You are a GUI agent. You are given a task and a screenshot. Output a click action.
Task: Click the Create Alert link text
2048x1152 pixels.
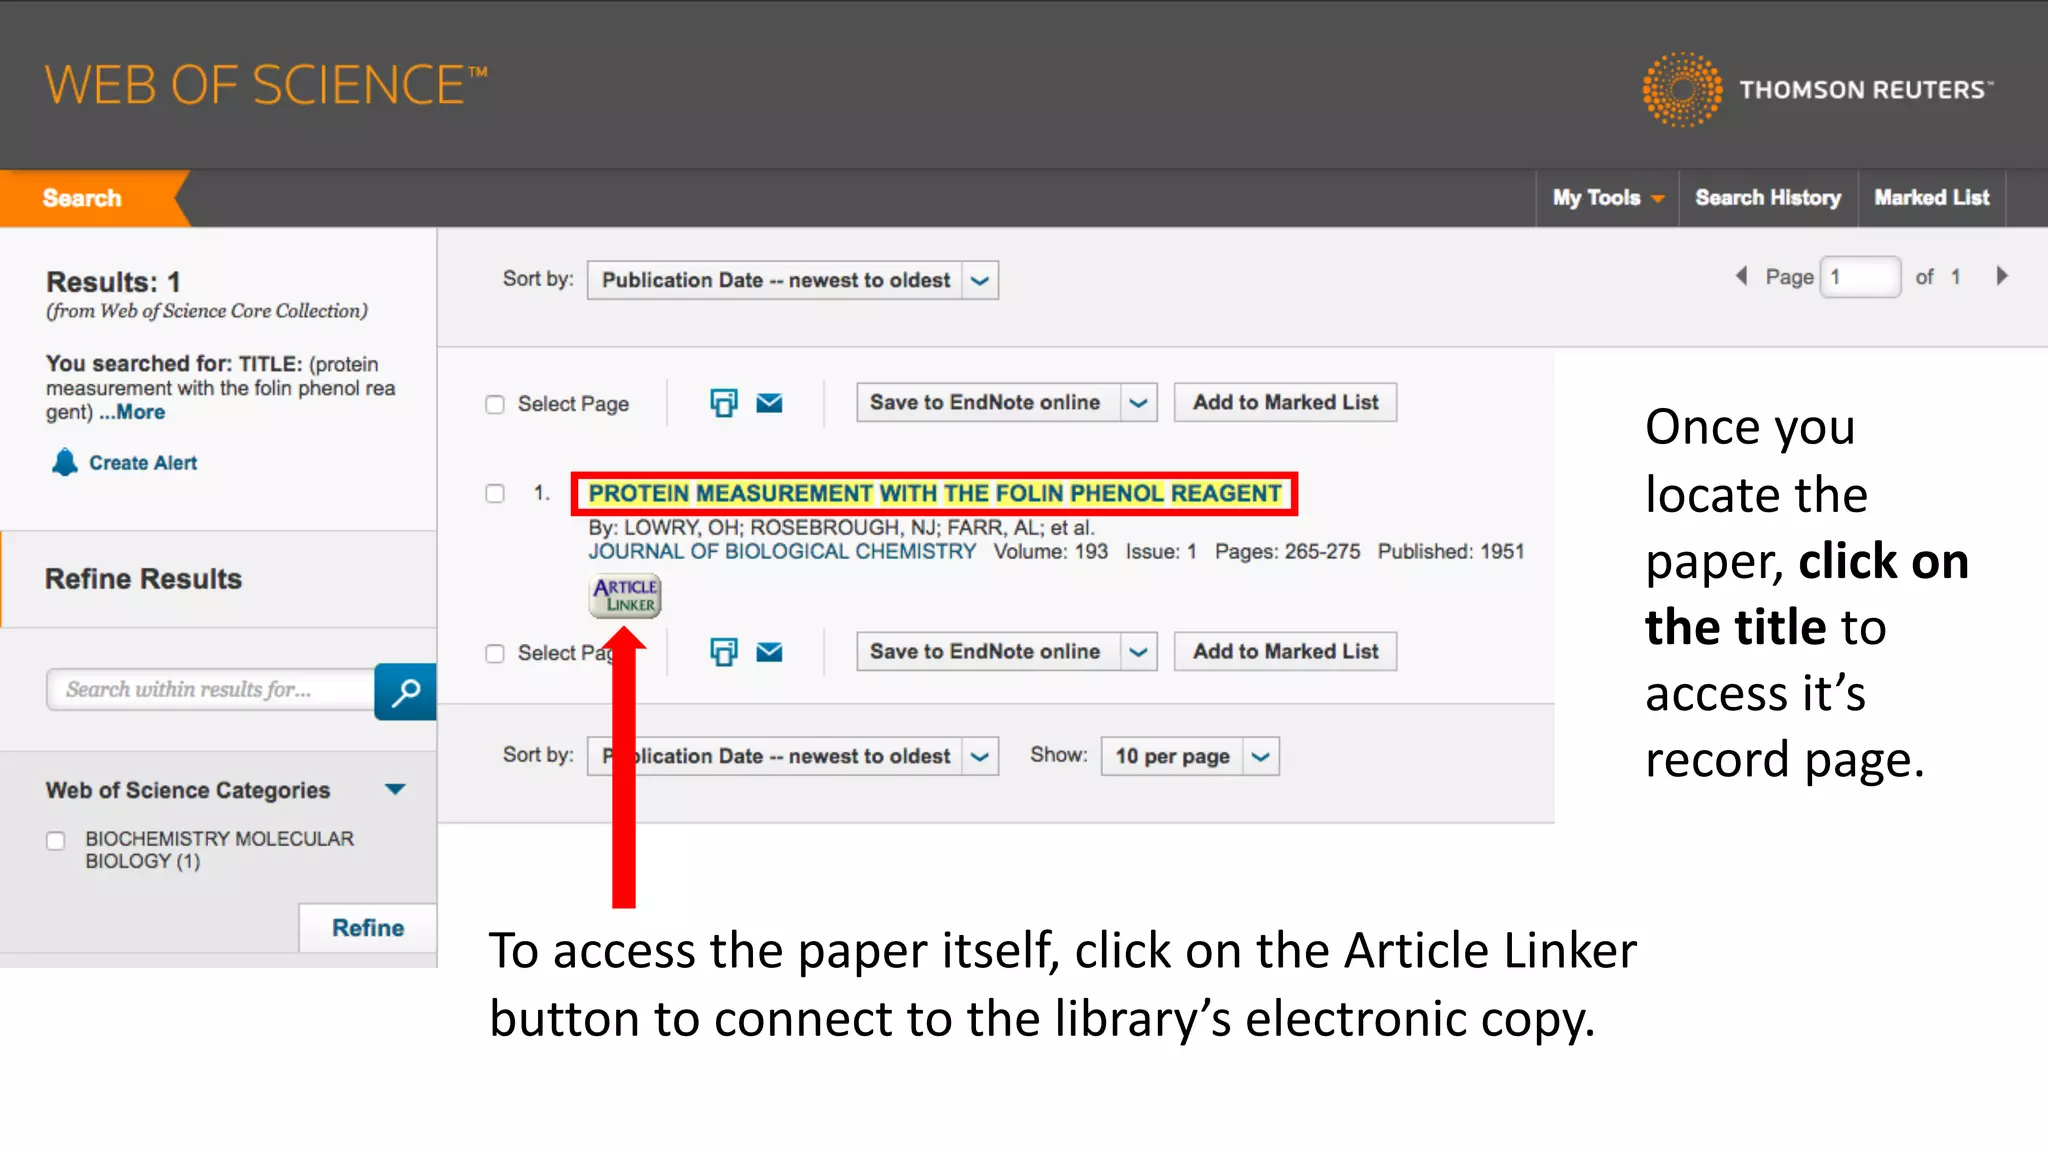[143, 463]
